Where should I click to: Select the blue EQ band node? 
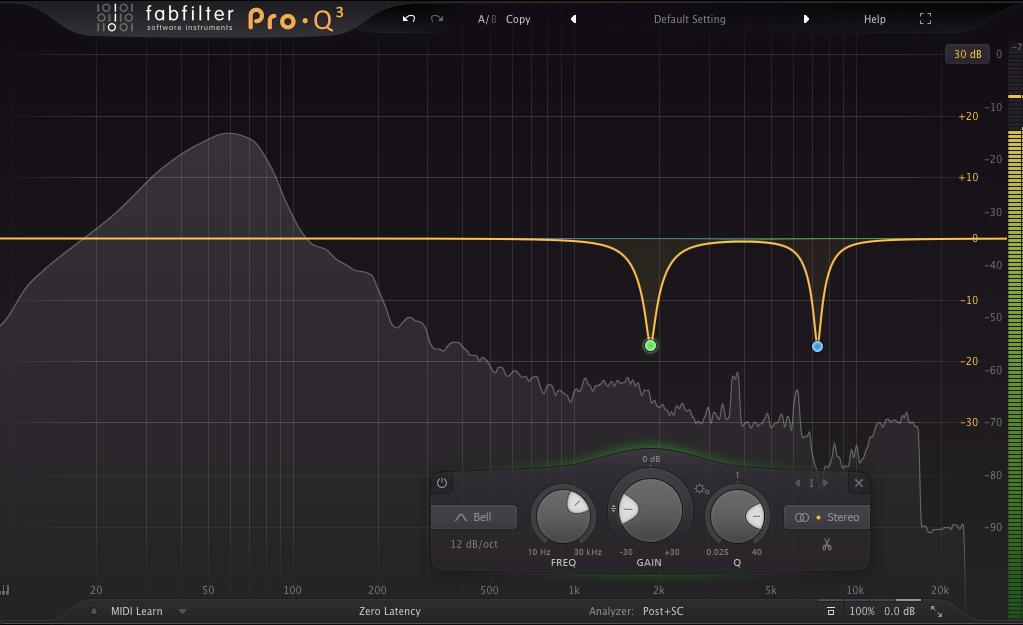click(x=817, y=346)
